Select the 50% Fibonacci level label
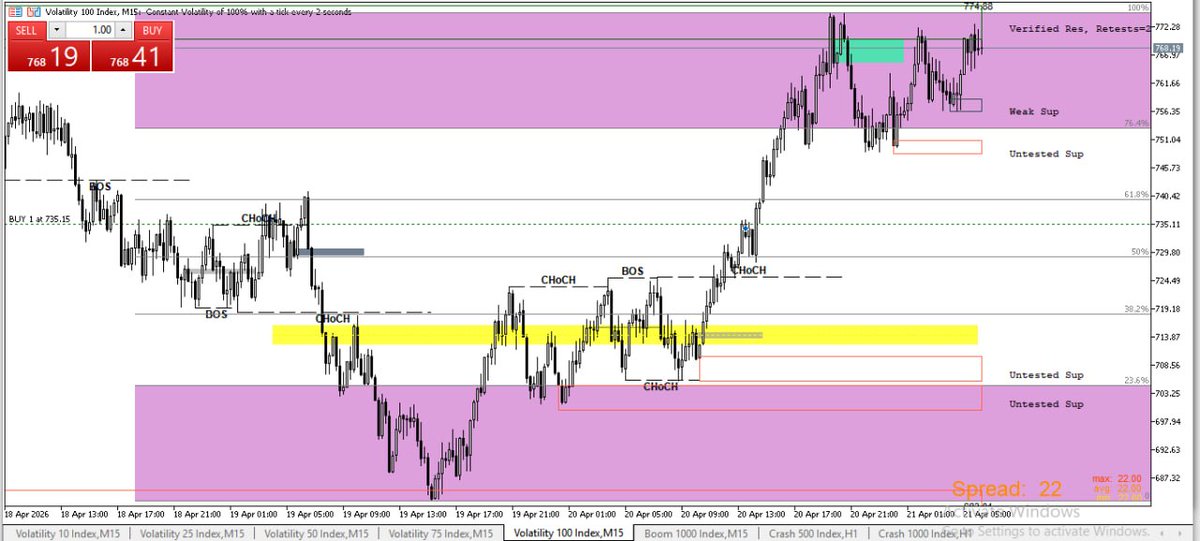1200x541 pixels. pos(1139,252)
